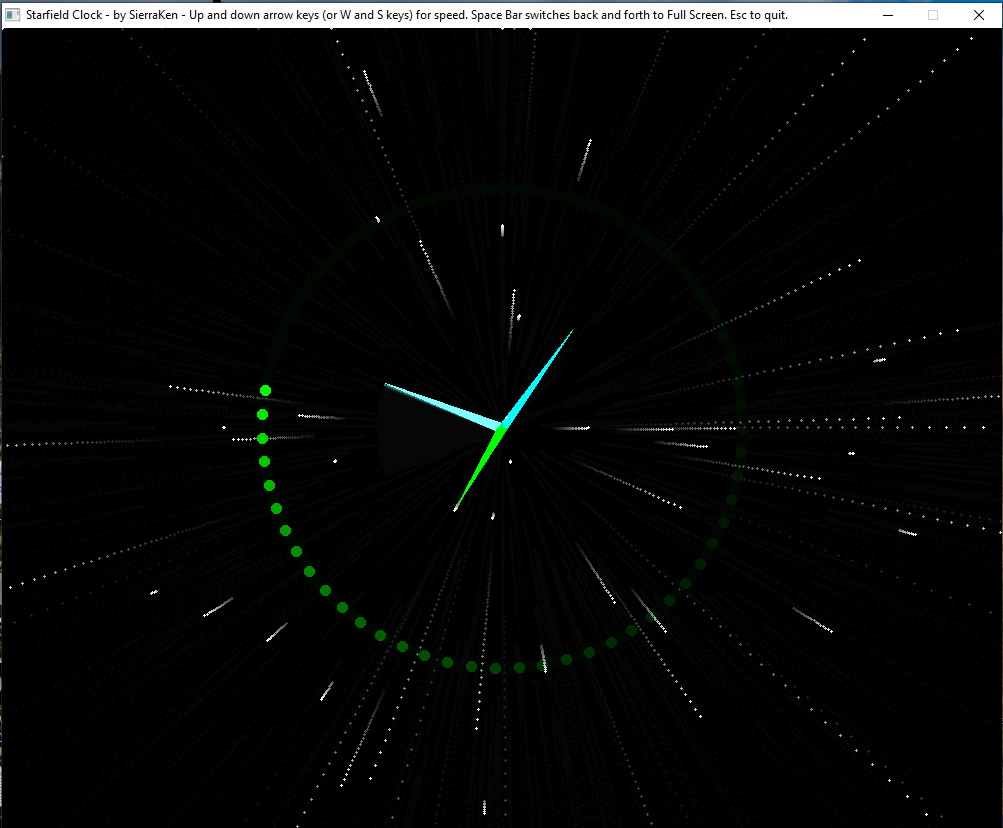
Task: Click the title bar text by SierraKen
Action: [x=400, y=15]
